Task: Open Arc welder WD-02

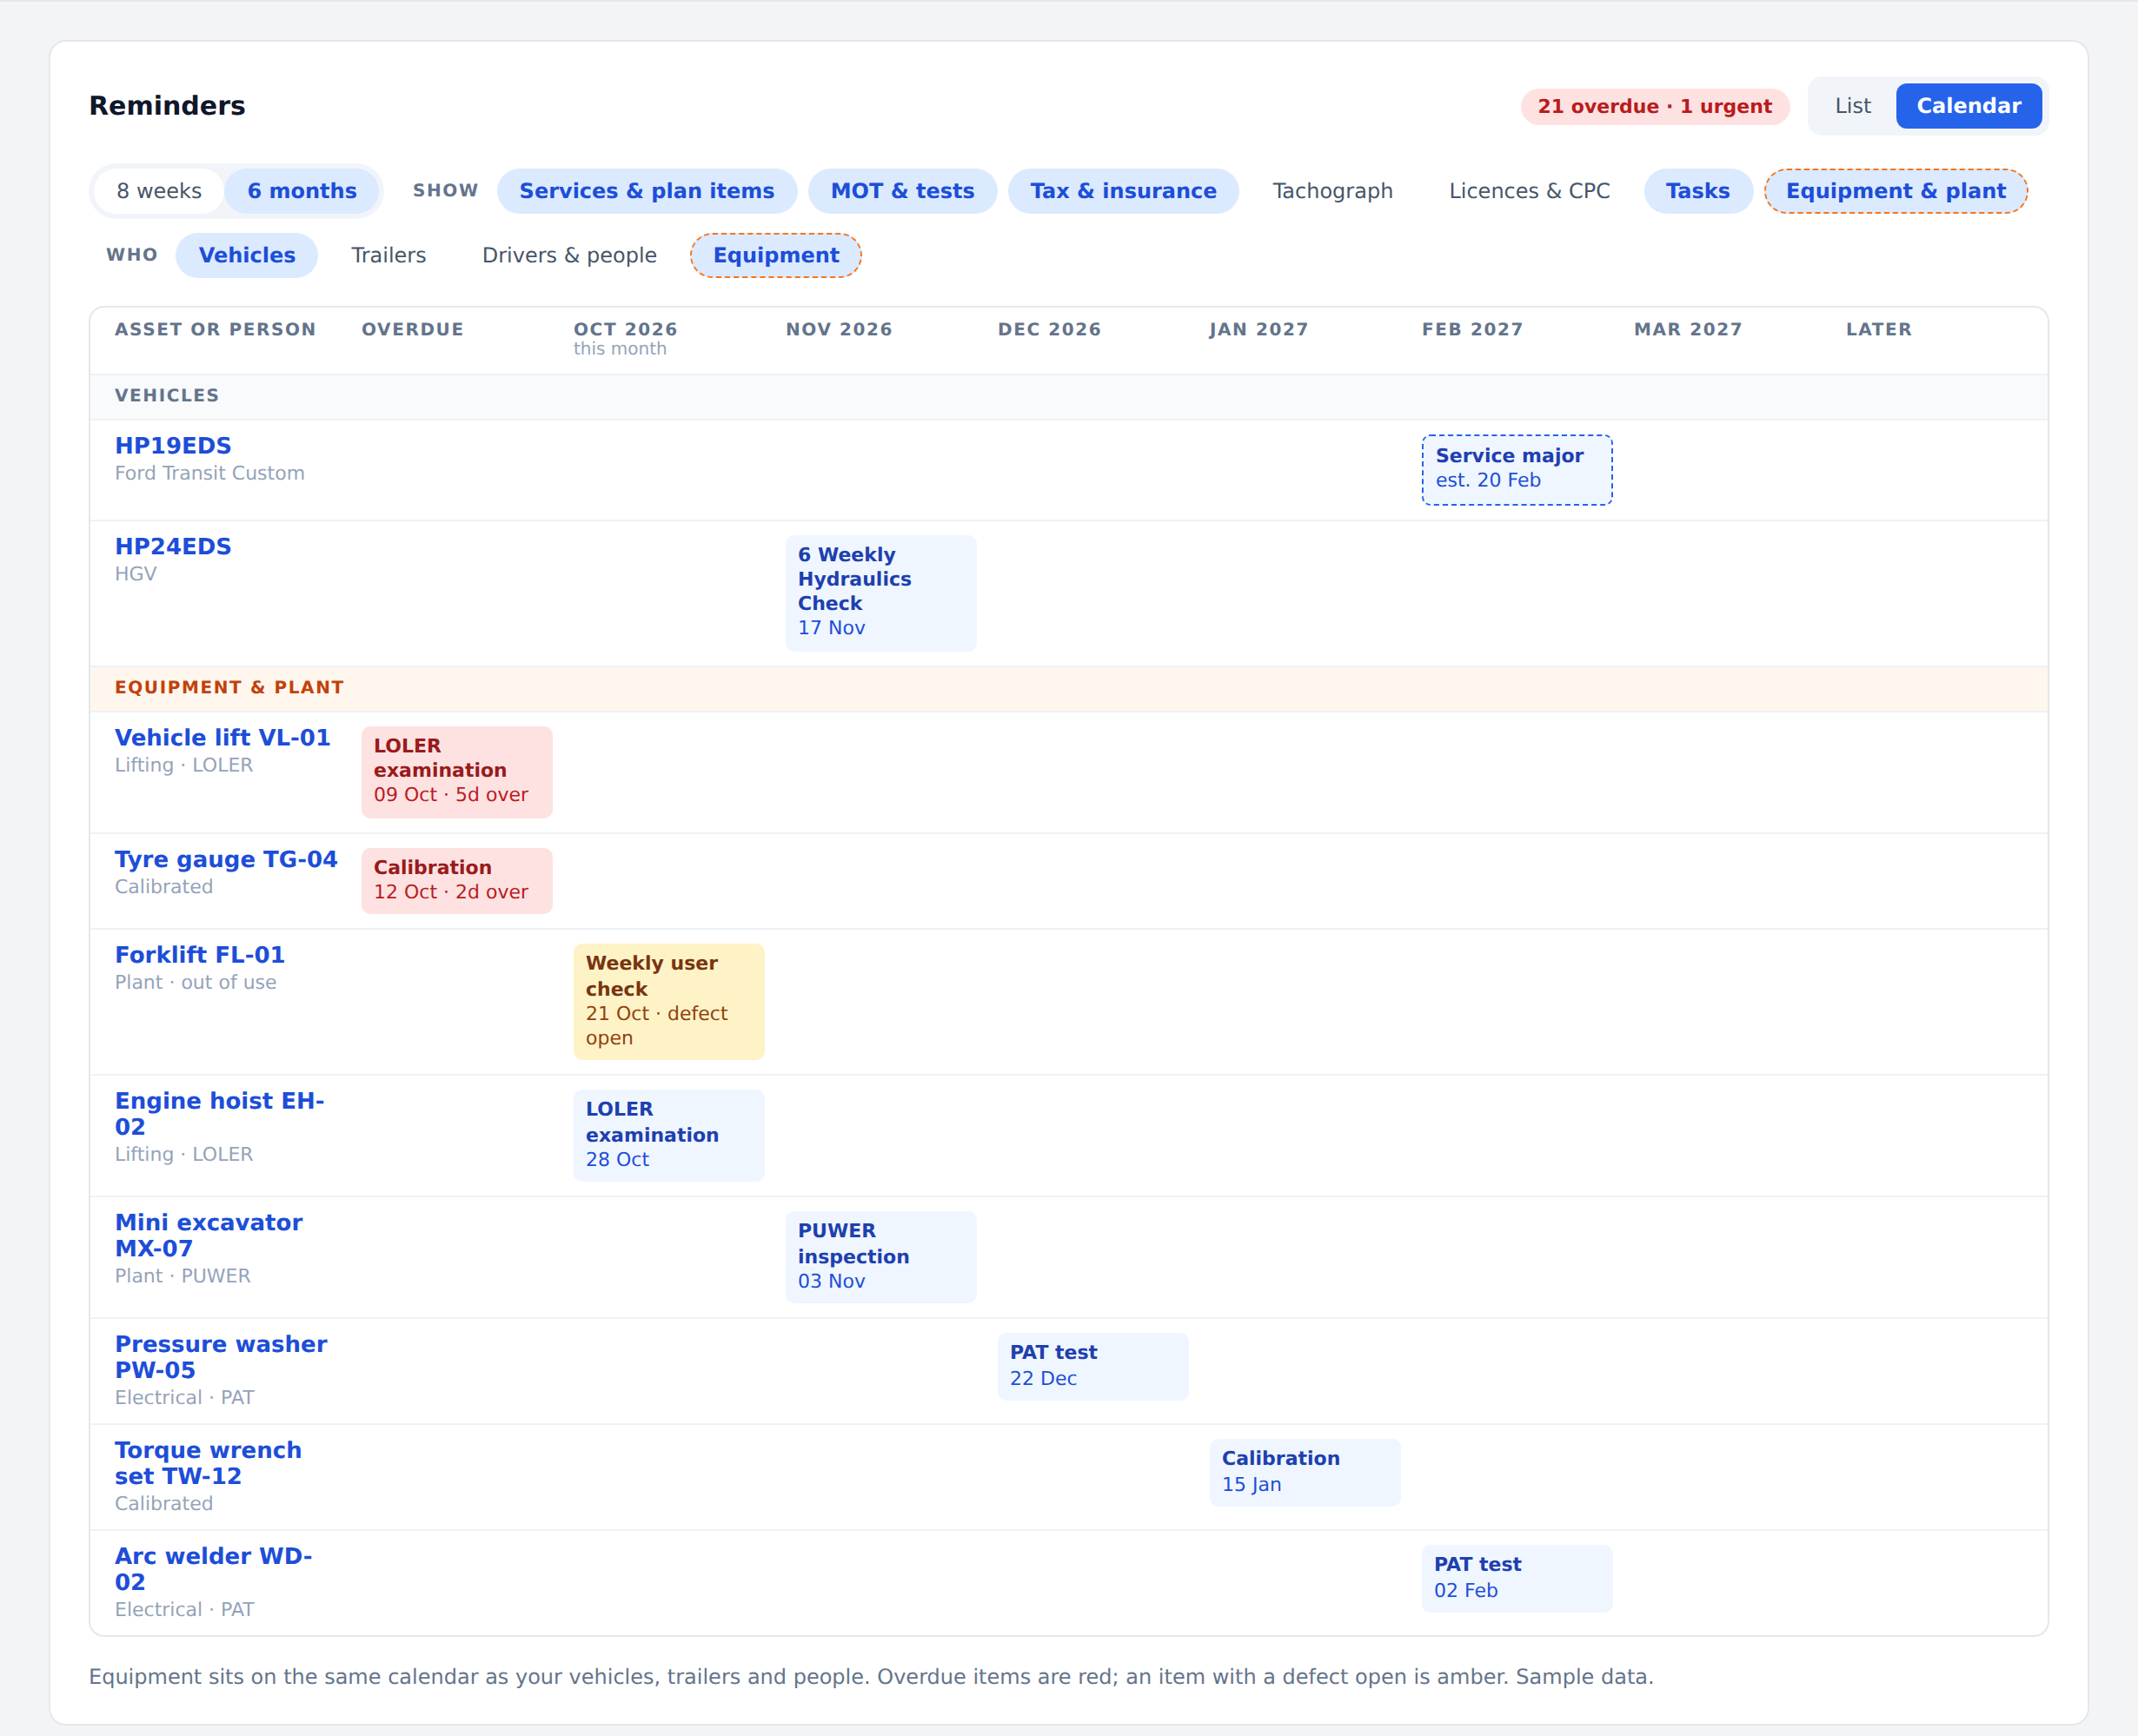Action: (213, 1569)
